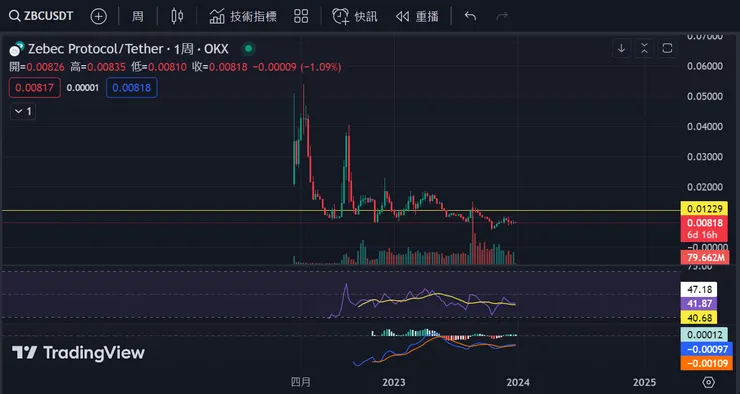Click the 2025 label on time axis

click(644, 382)
